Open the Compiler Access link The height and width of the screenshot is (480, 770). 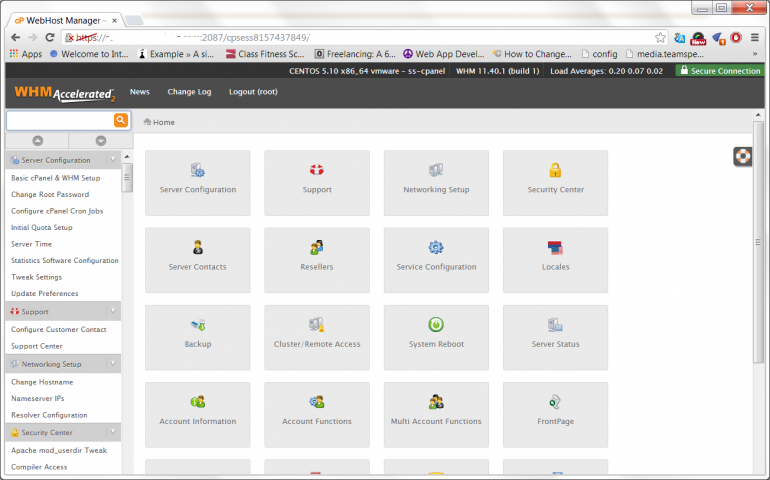point(39,467)
